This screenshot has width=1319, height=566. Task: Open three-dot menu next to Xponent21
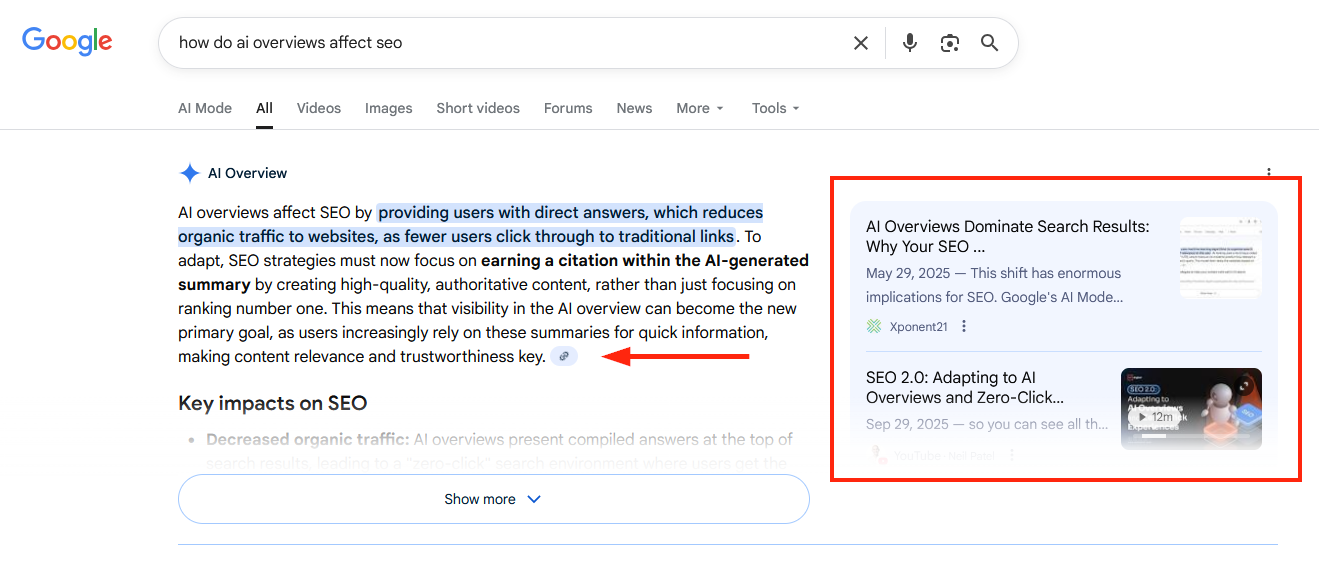[x=964, y=326]
